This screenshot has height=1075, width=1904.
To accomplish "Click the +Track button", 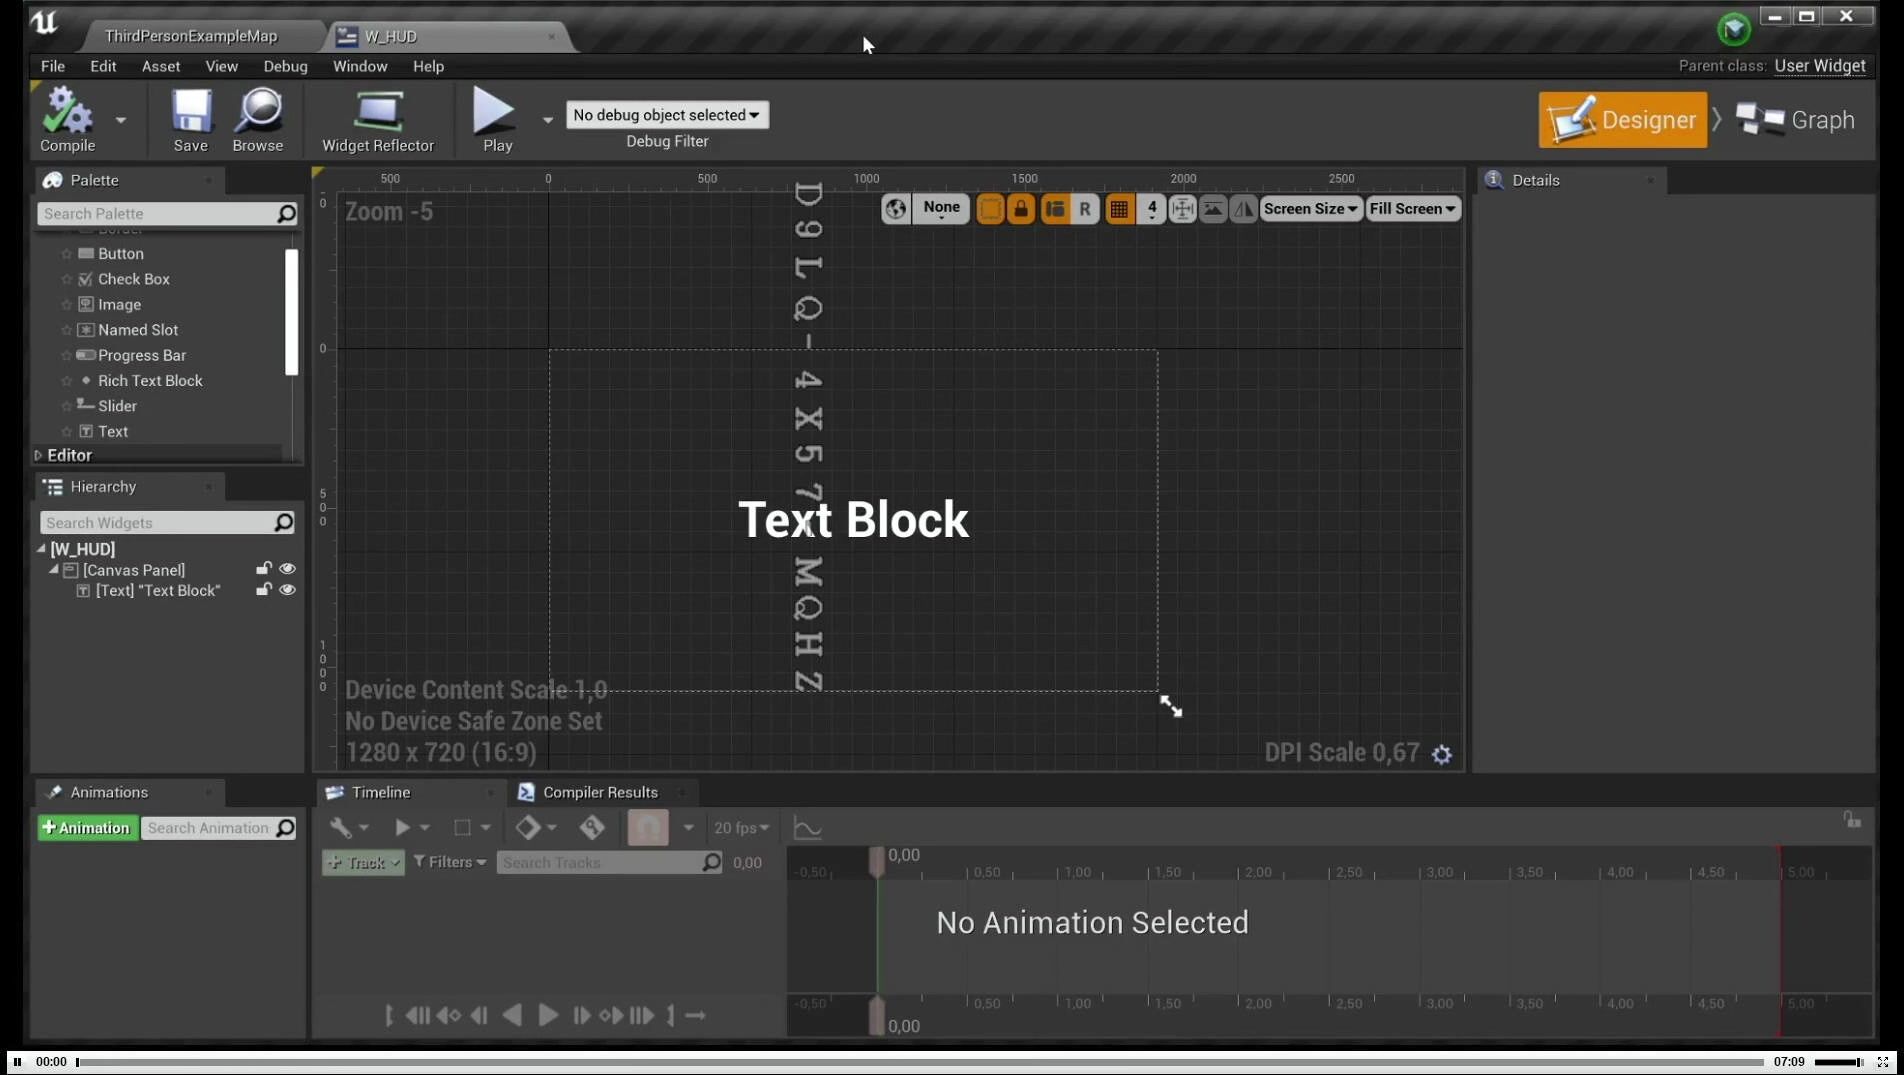I will (363, 862).
